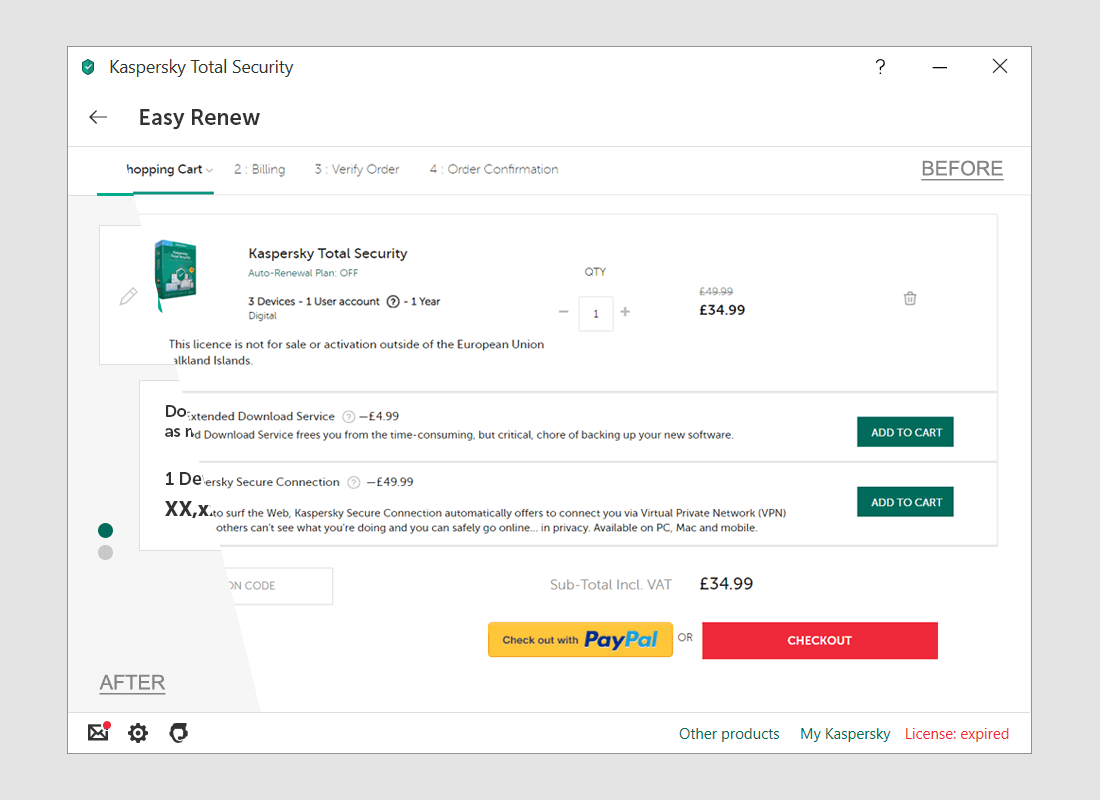Click the quantity input field
The image size is (1100, 800).
point(596,314)
